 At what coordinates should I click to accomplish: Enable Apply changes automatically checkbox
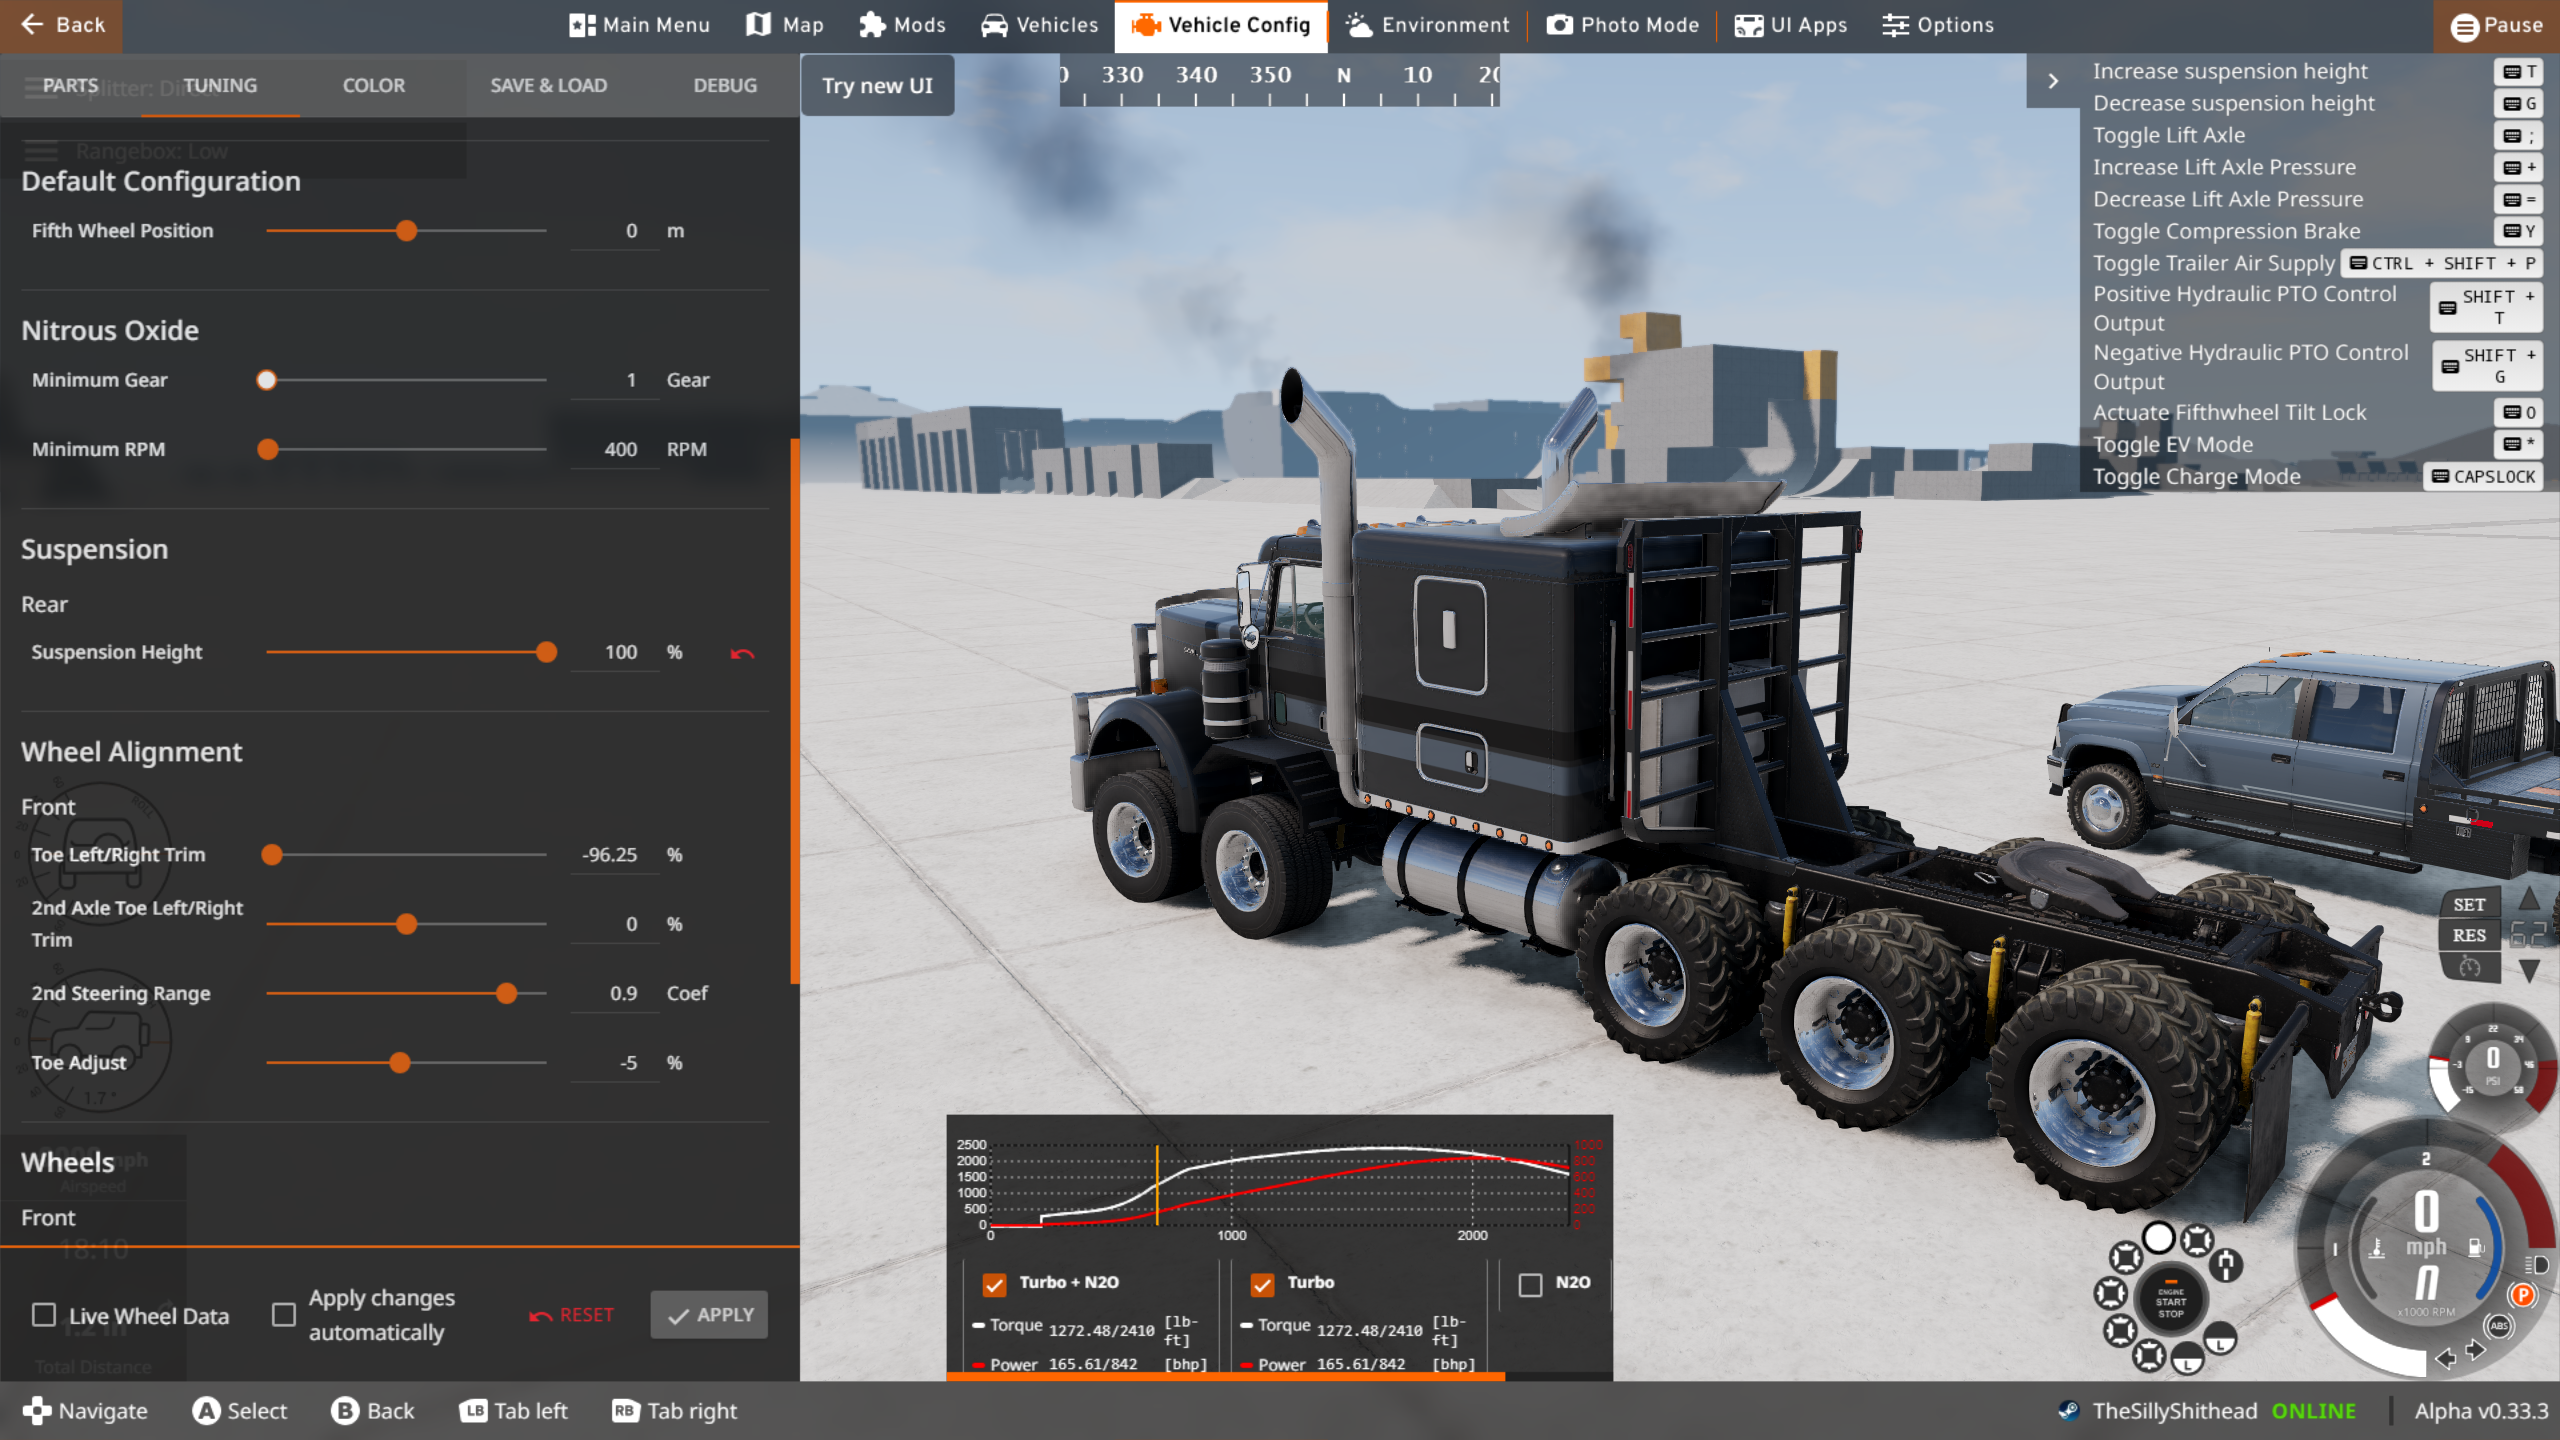[284, 1315]
